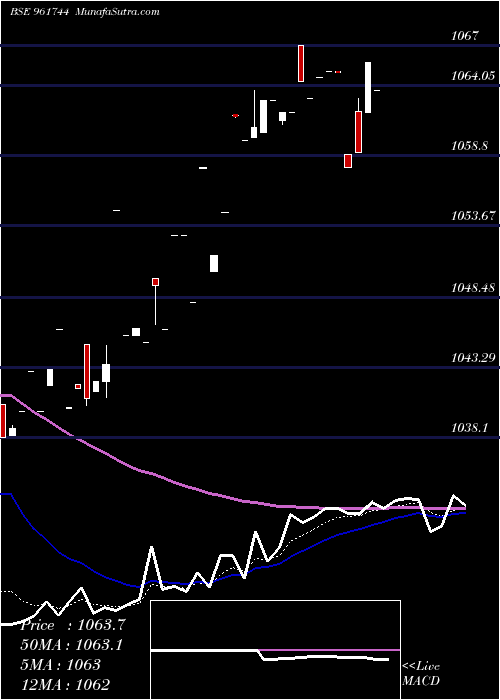Viewport: 500px width, 700px height.
Task: Click the BSE 961744 ticker text
Action: (x=40, y=12)
